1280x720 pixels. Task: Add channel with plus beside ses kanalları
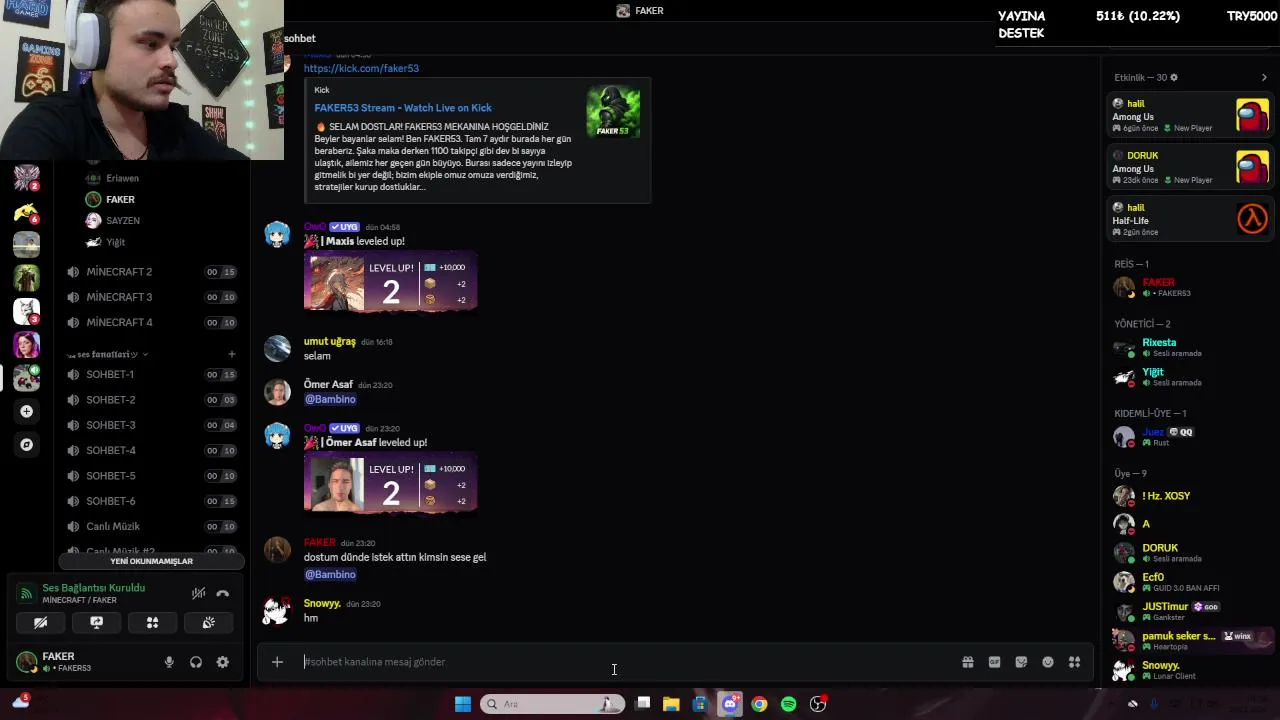point(231,354)
